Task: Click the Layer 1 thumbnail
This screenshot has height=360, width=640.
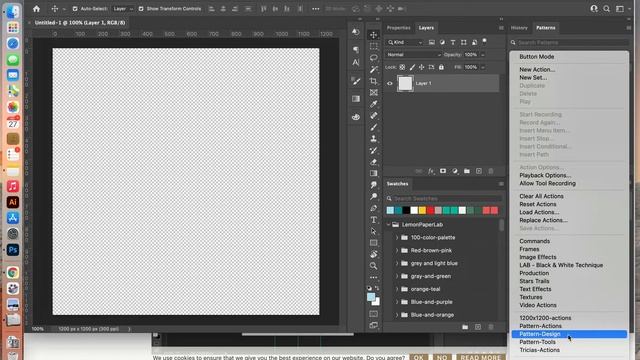Action: [x=405, y=83]
